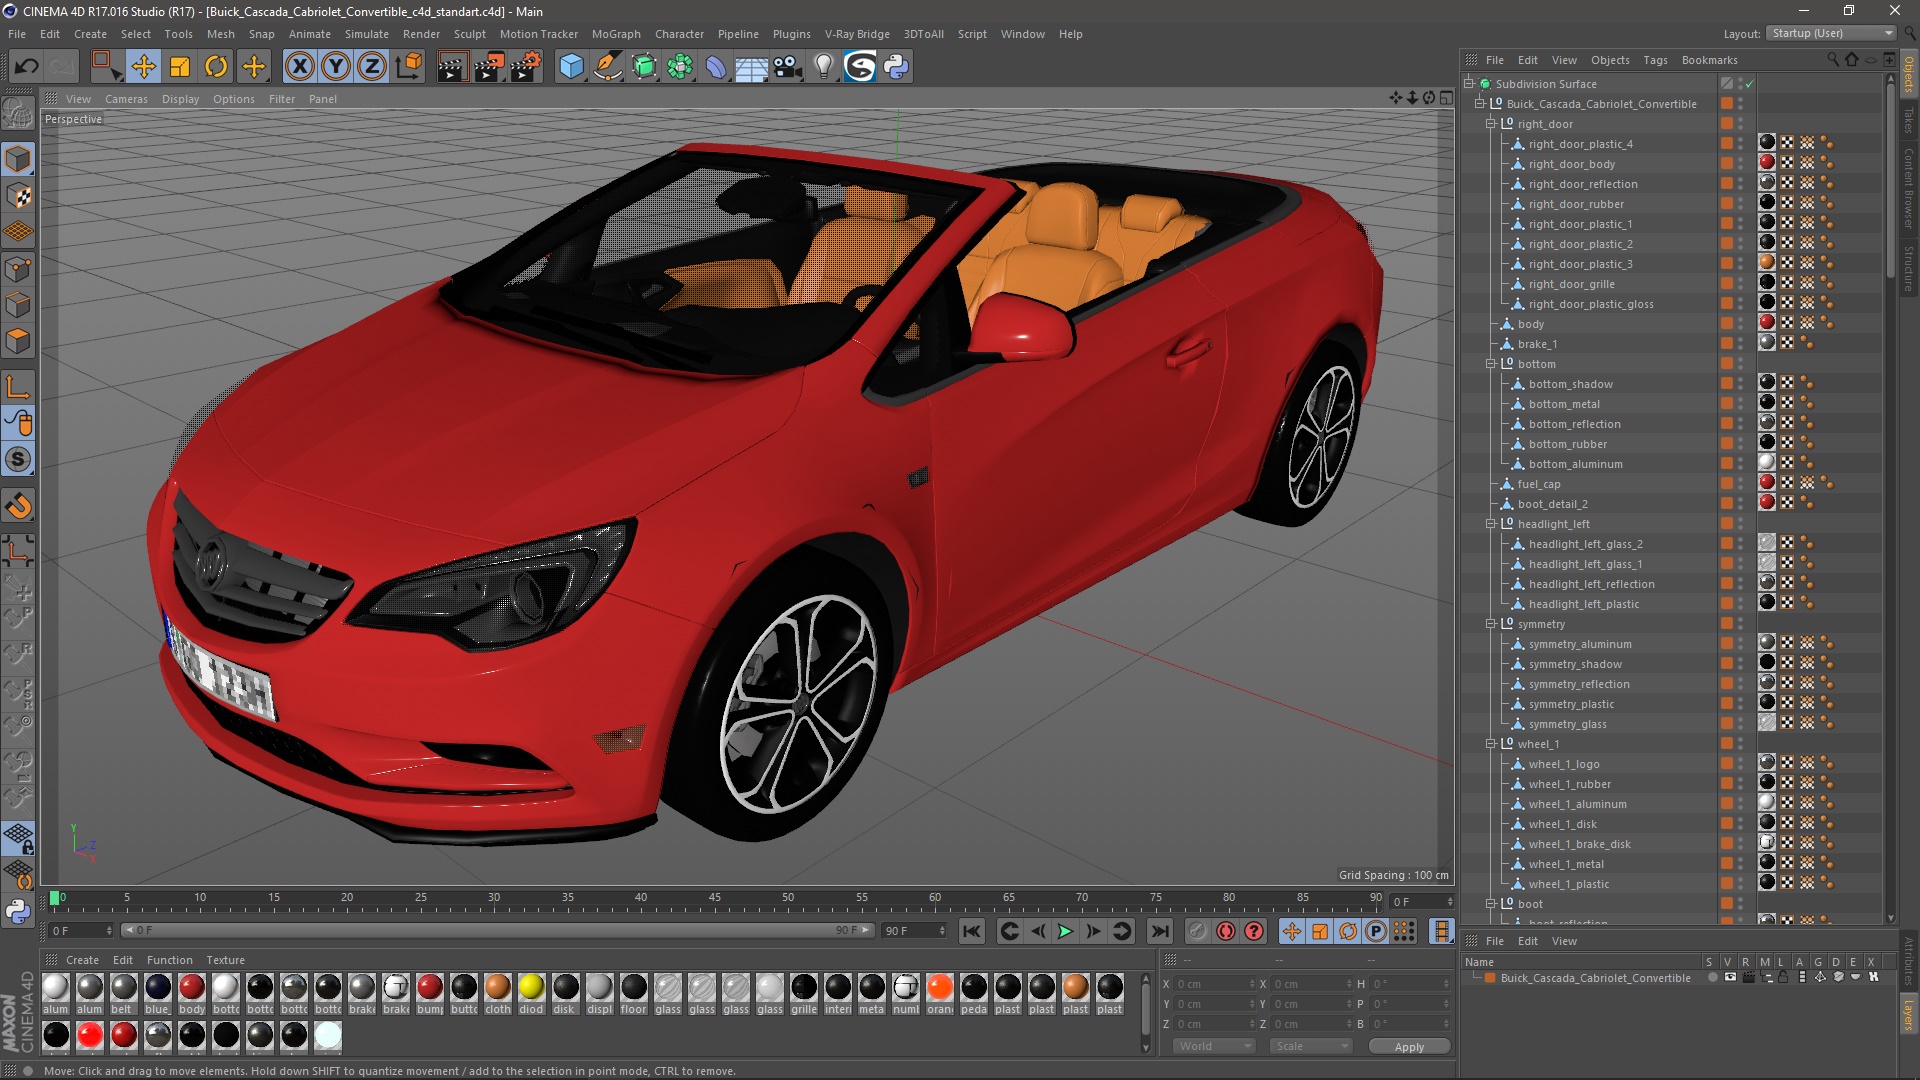Open viewport Cameras menu
The width and height of the screenshot is (1920, 1080).
pos(126,99)
